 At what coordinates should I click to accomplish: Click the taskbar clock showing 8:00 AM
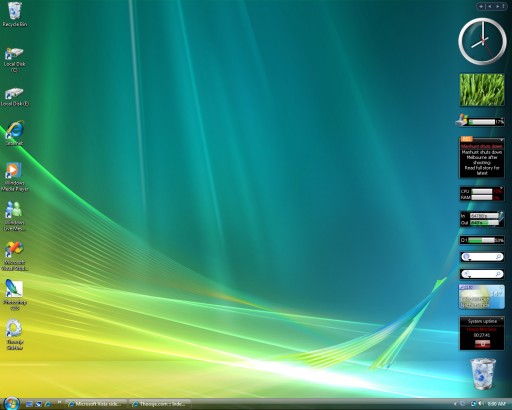tap(496, 404)
